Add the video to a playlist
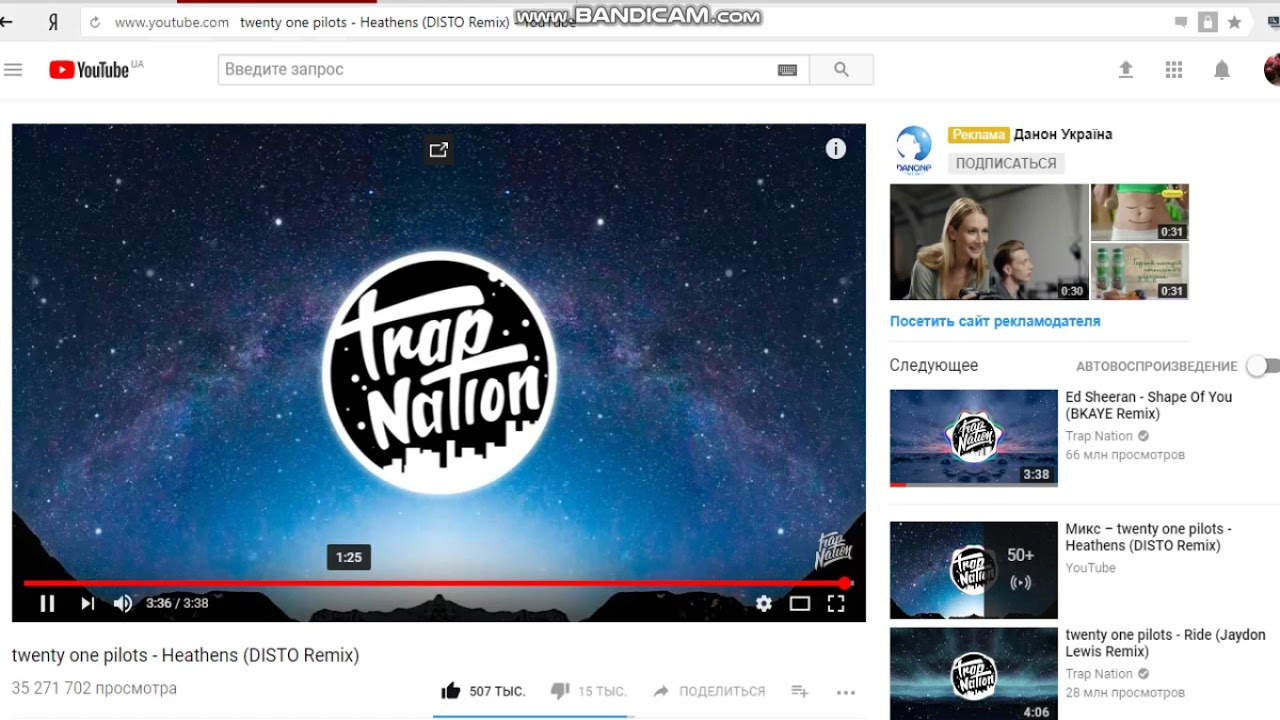The height and width of the screenshot is (720, 1280). [x=799, y=691]
